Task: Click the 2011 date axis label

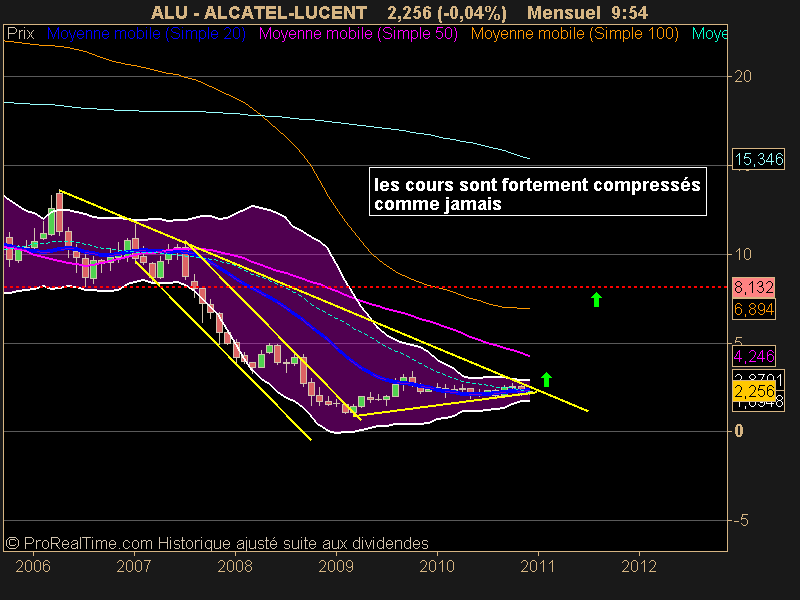Action: point(538,566)
